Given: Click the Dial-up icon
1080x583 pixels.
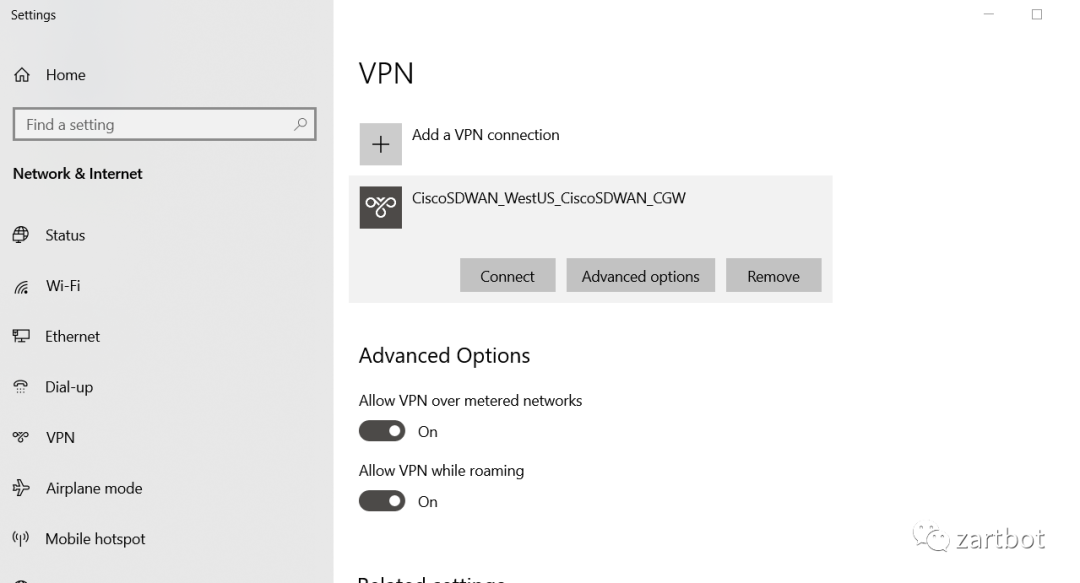Looking at the screenshot, I should click(x=21, y=387).
